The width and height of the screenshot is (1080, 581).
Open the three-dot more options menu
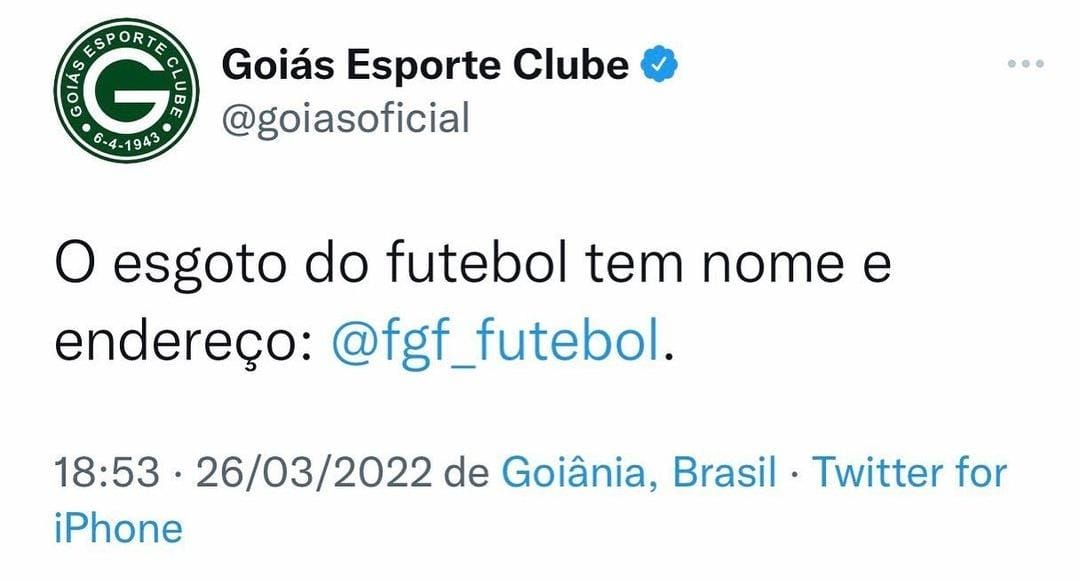(x=1025, y=64)
